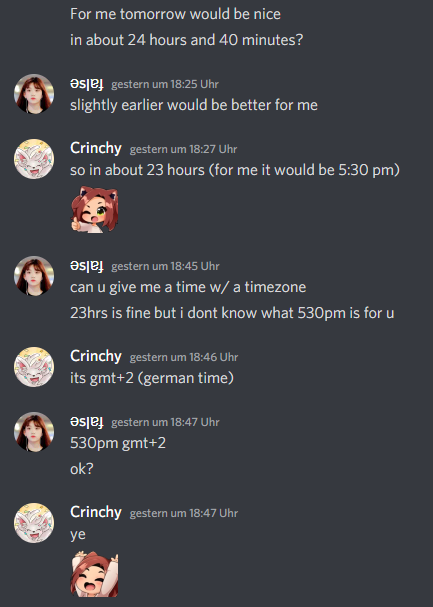Open Crinchy's profile from the 18:27 username
The image size is (433, 607).
coord(96,148)
